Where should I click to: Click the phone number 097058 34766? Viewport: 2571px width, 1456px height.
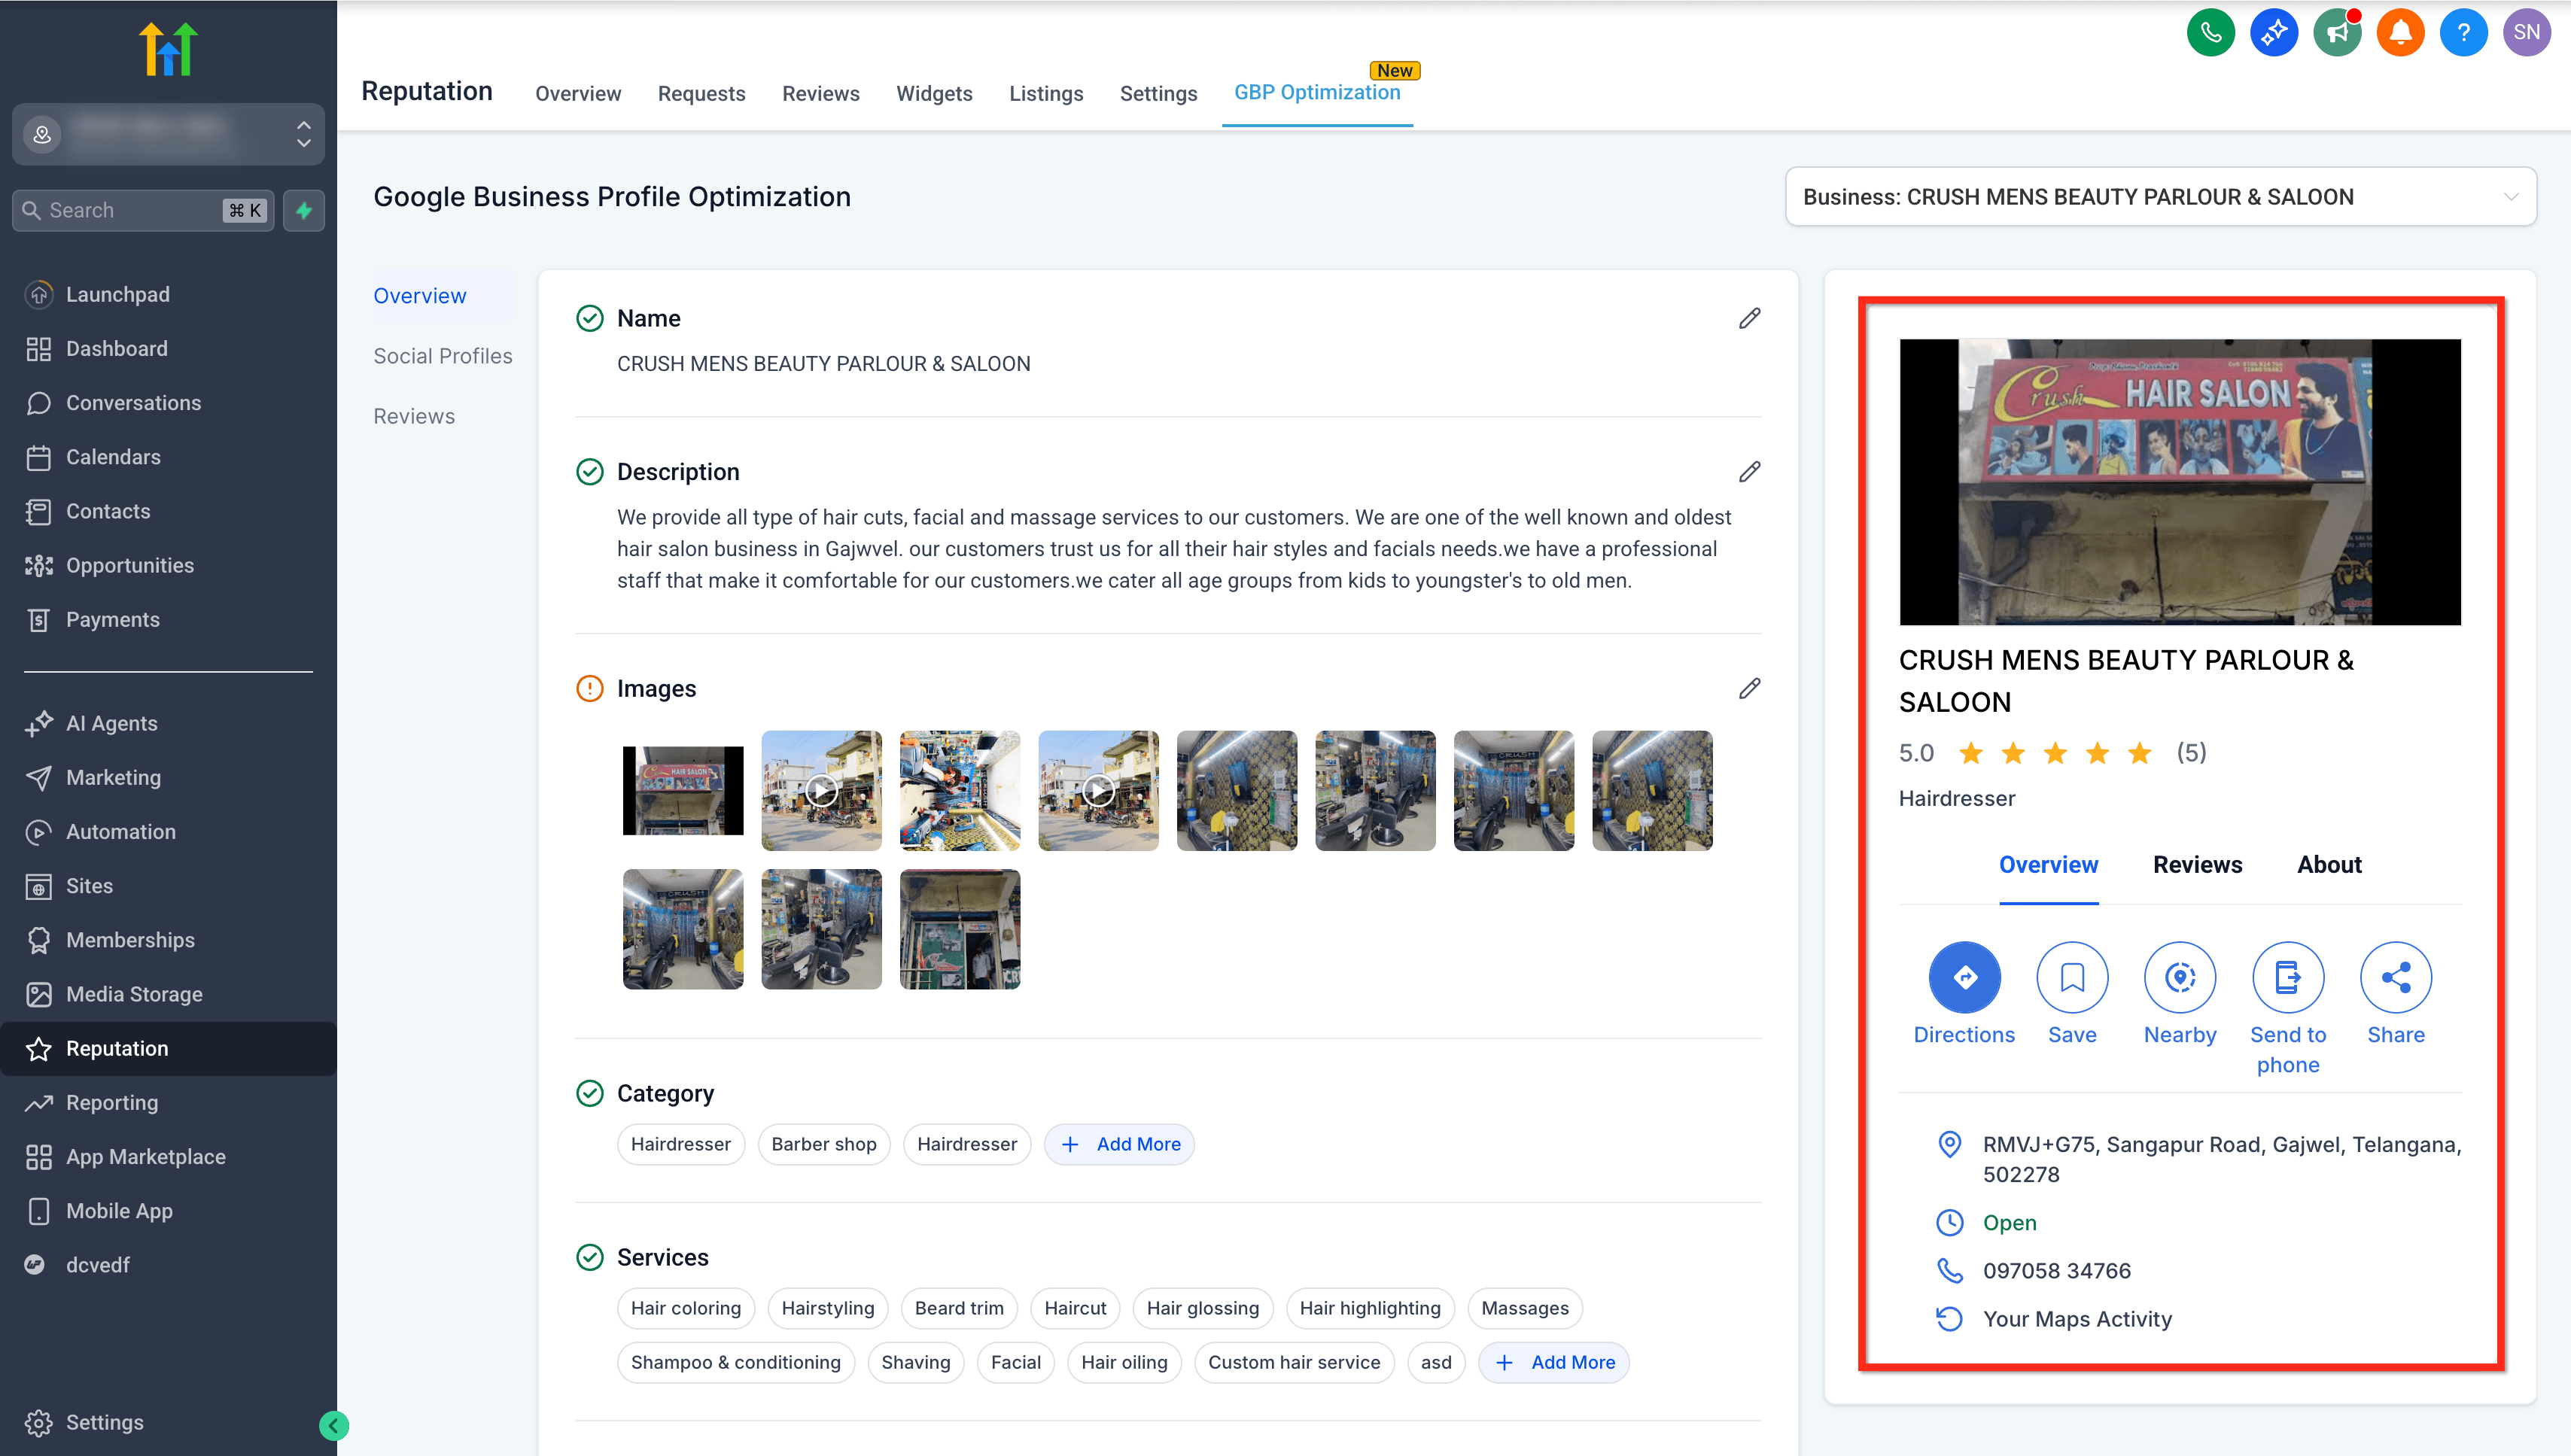coord(2056,1271)
